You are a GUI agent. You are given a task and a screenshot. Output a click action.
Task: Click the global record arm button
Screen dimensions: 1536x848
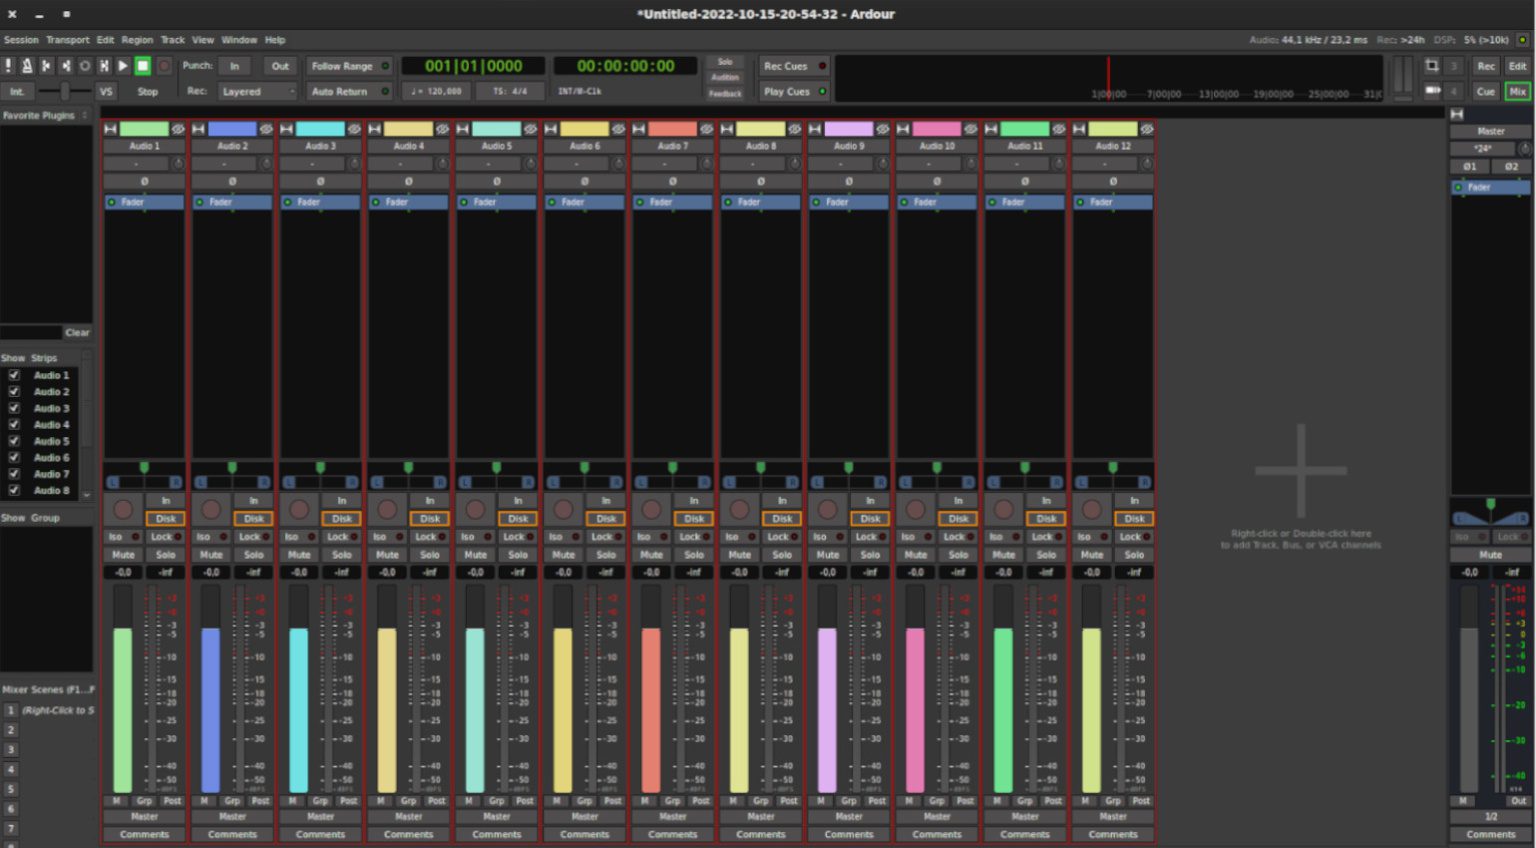click(164, 66)
